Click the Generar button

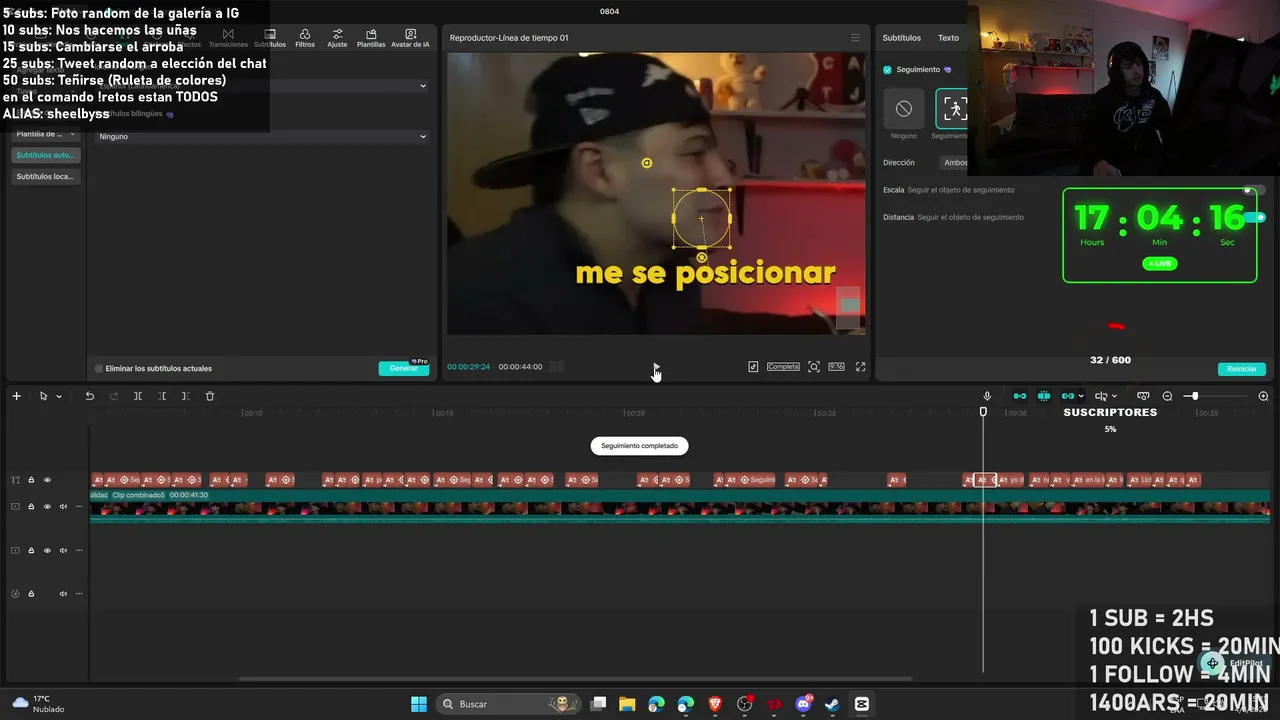point(404,368)
